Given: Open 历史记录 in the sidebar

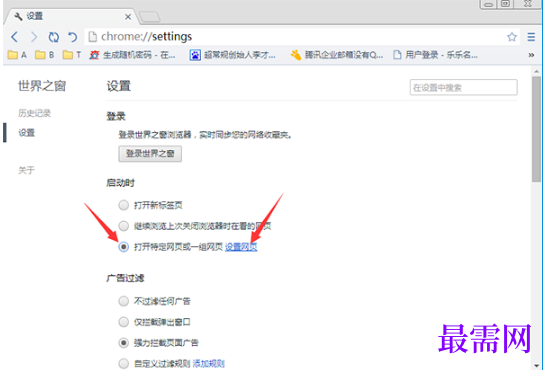Looking at the screenshot, I should (x=34, y=113).
